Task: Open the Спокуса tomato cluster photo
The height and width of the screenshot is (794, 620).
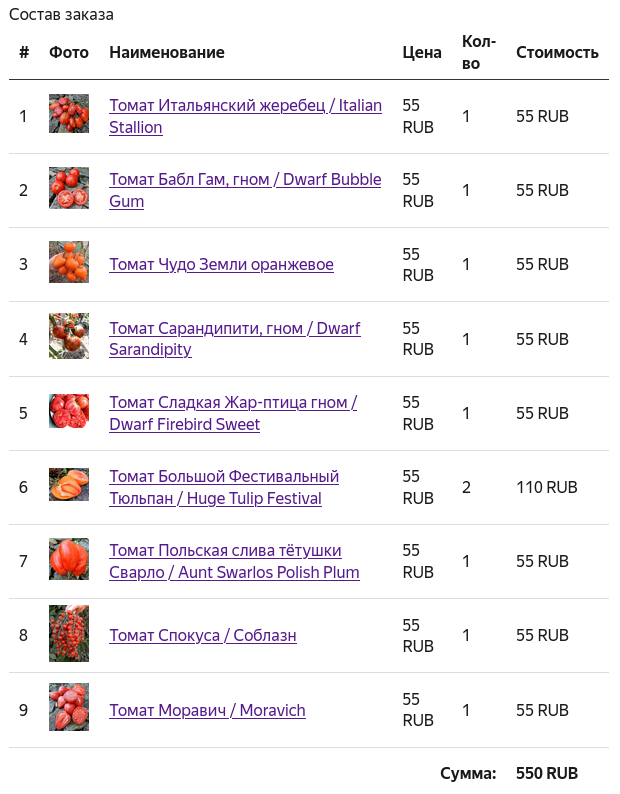Action: tap(68, 633)
